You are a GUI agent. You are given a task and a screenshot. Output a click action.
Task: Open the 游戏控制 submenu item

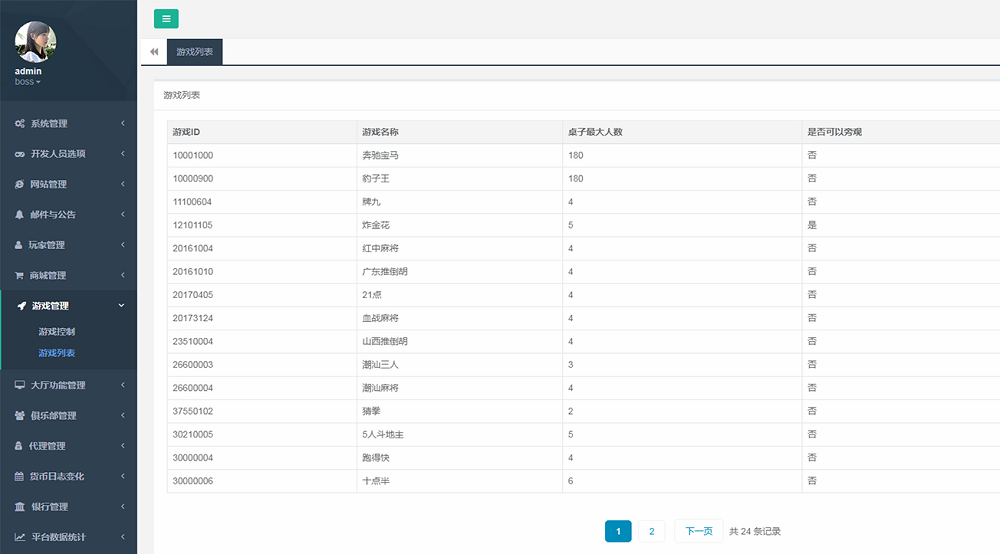pos(57,332)
